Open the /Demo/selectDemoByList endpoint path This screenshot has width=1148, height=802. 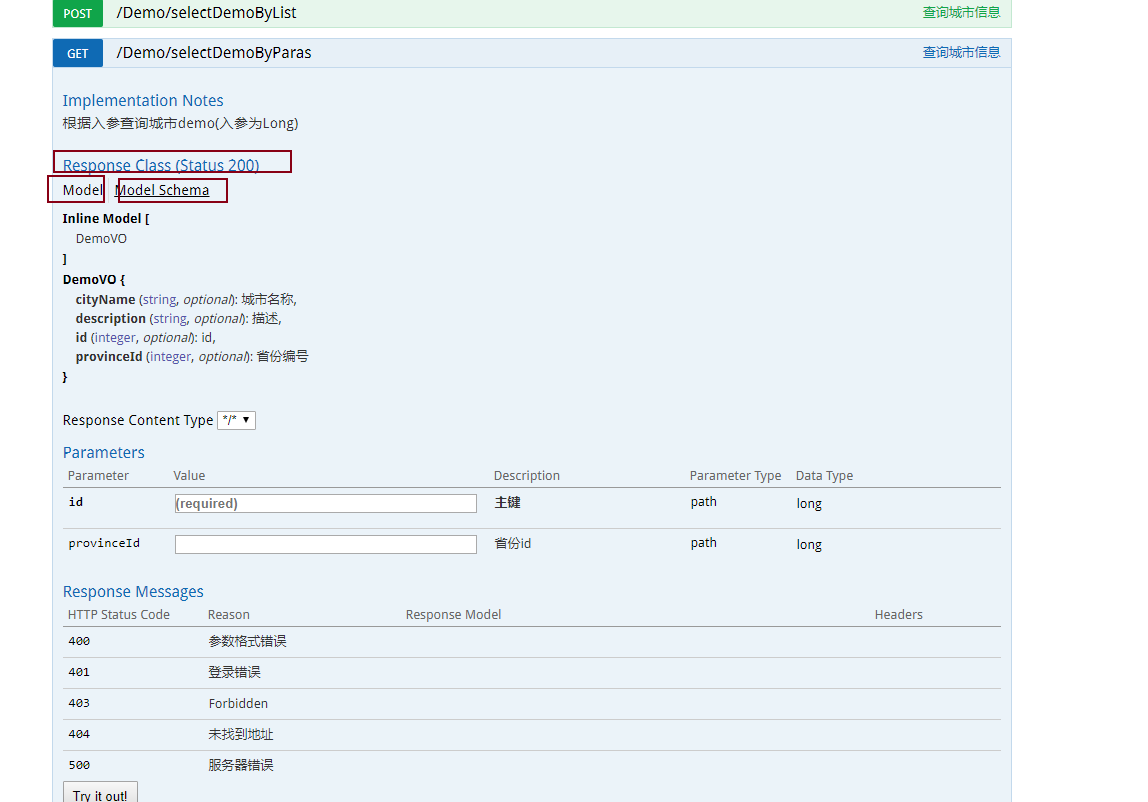click(x=206, y=13)
